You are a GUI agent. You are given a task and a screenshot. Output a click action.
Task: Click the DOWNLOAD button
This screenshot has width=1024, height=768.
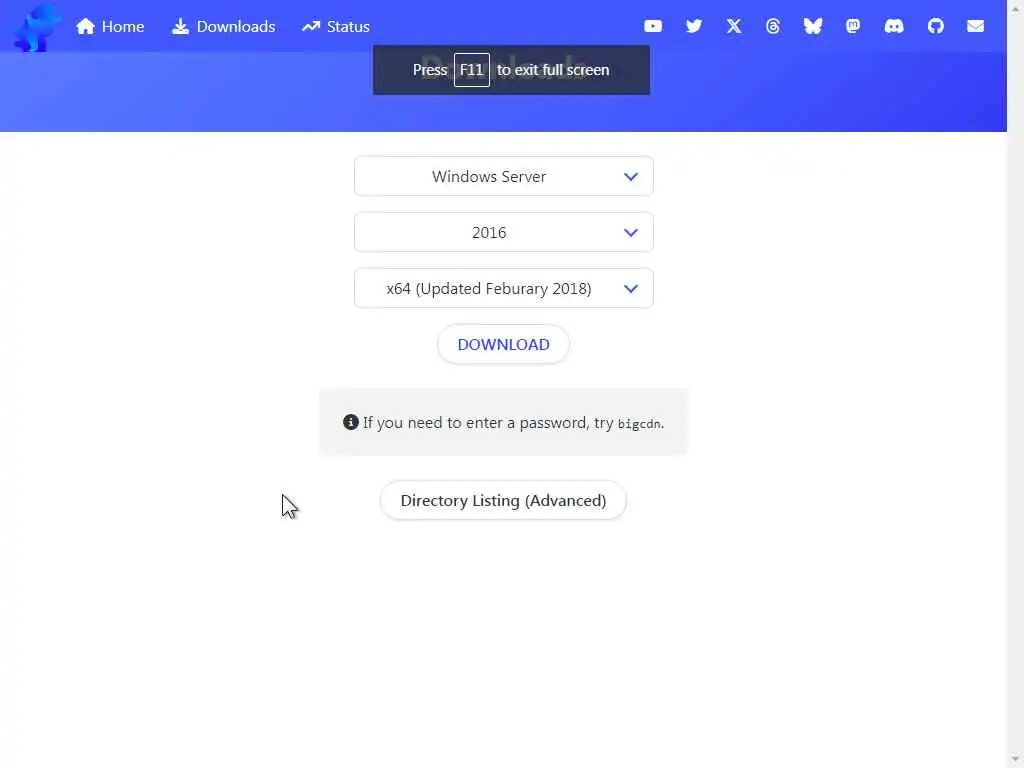point(504,344)
